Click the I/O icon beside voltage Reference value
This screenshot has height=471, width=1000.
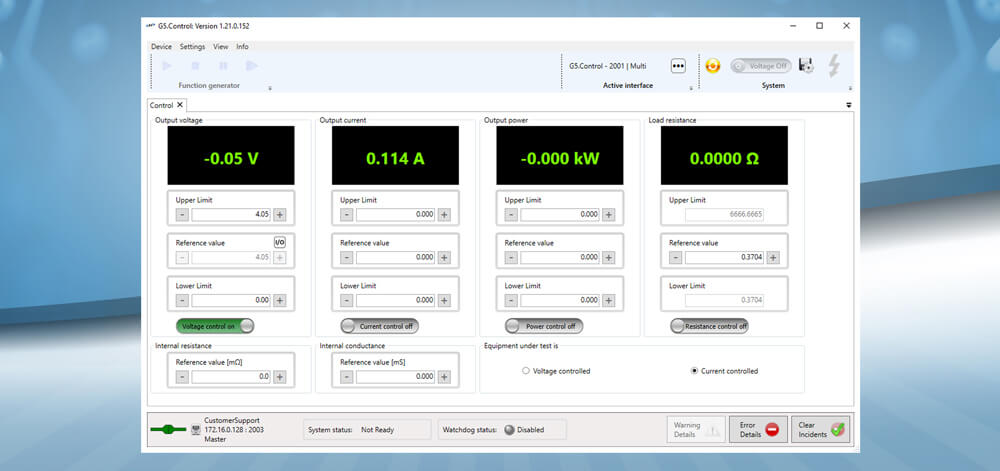coord(280,242)
